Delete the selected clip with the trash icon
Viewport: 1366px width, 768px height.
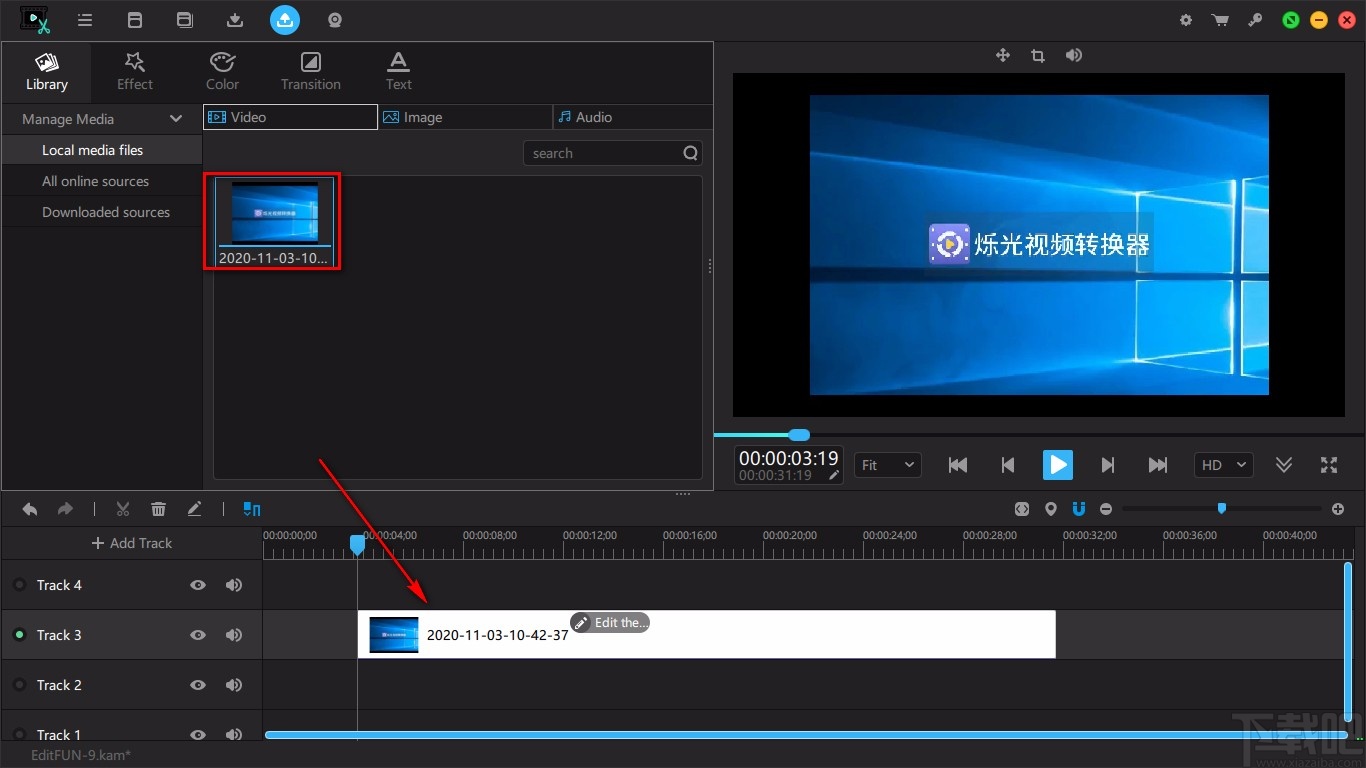158,509
